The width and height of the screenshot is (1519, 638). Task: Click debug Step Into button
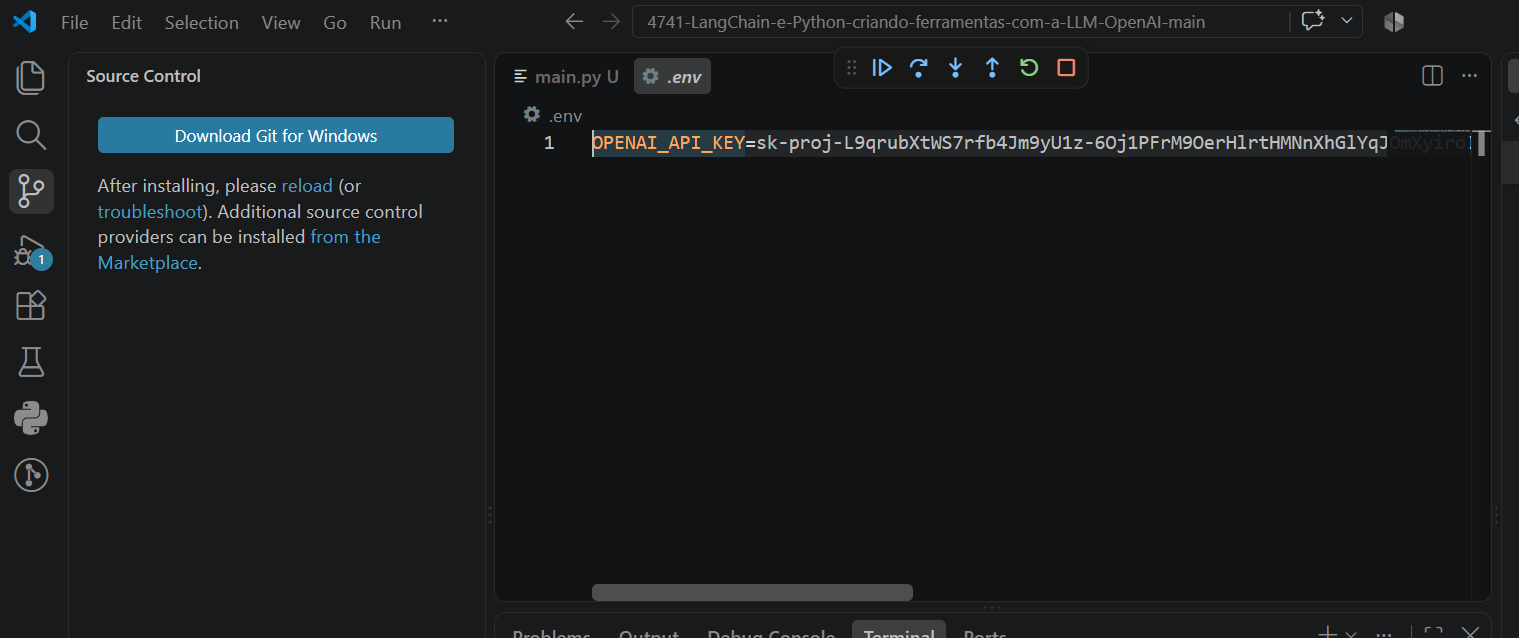(x=955, y=68)
